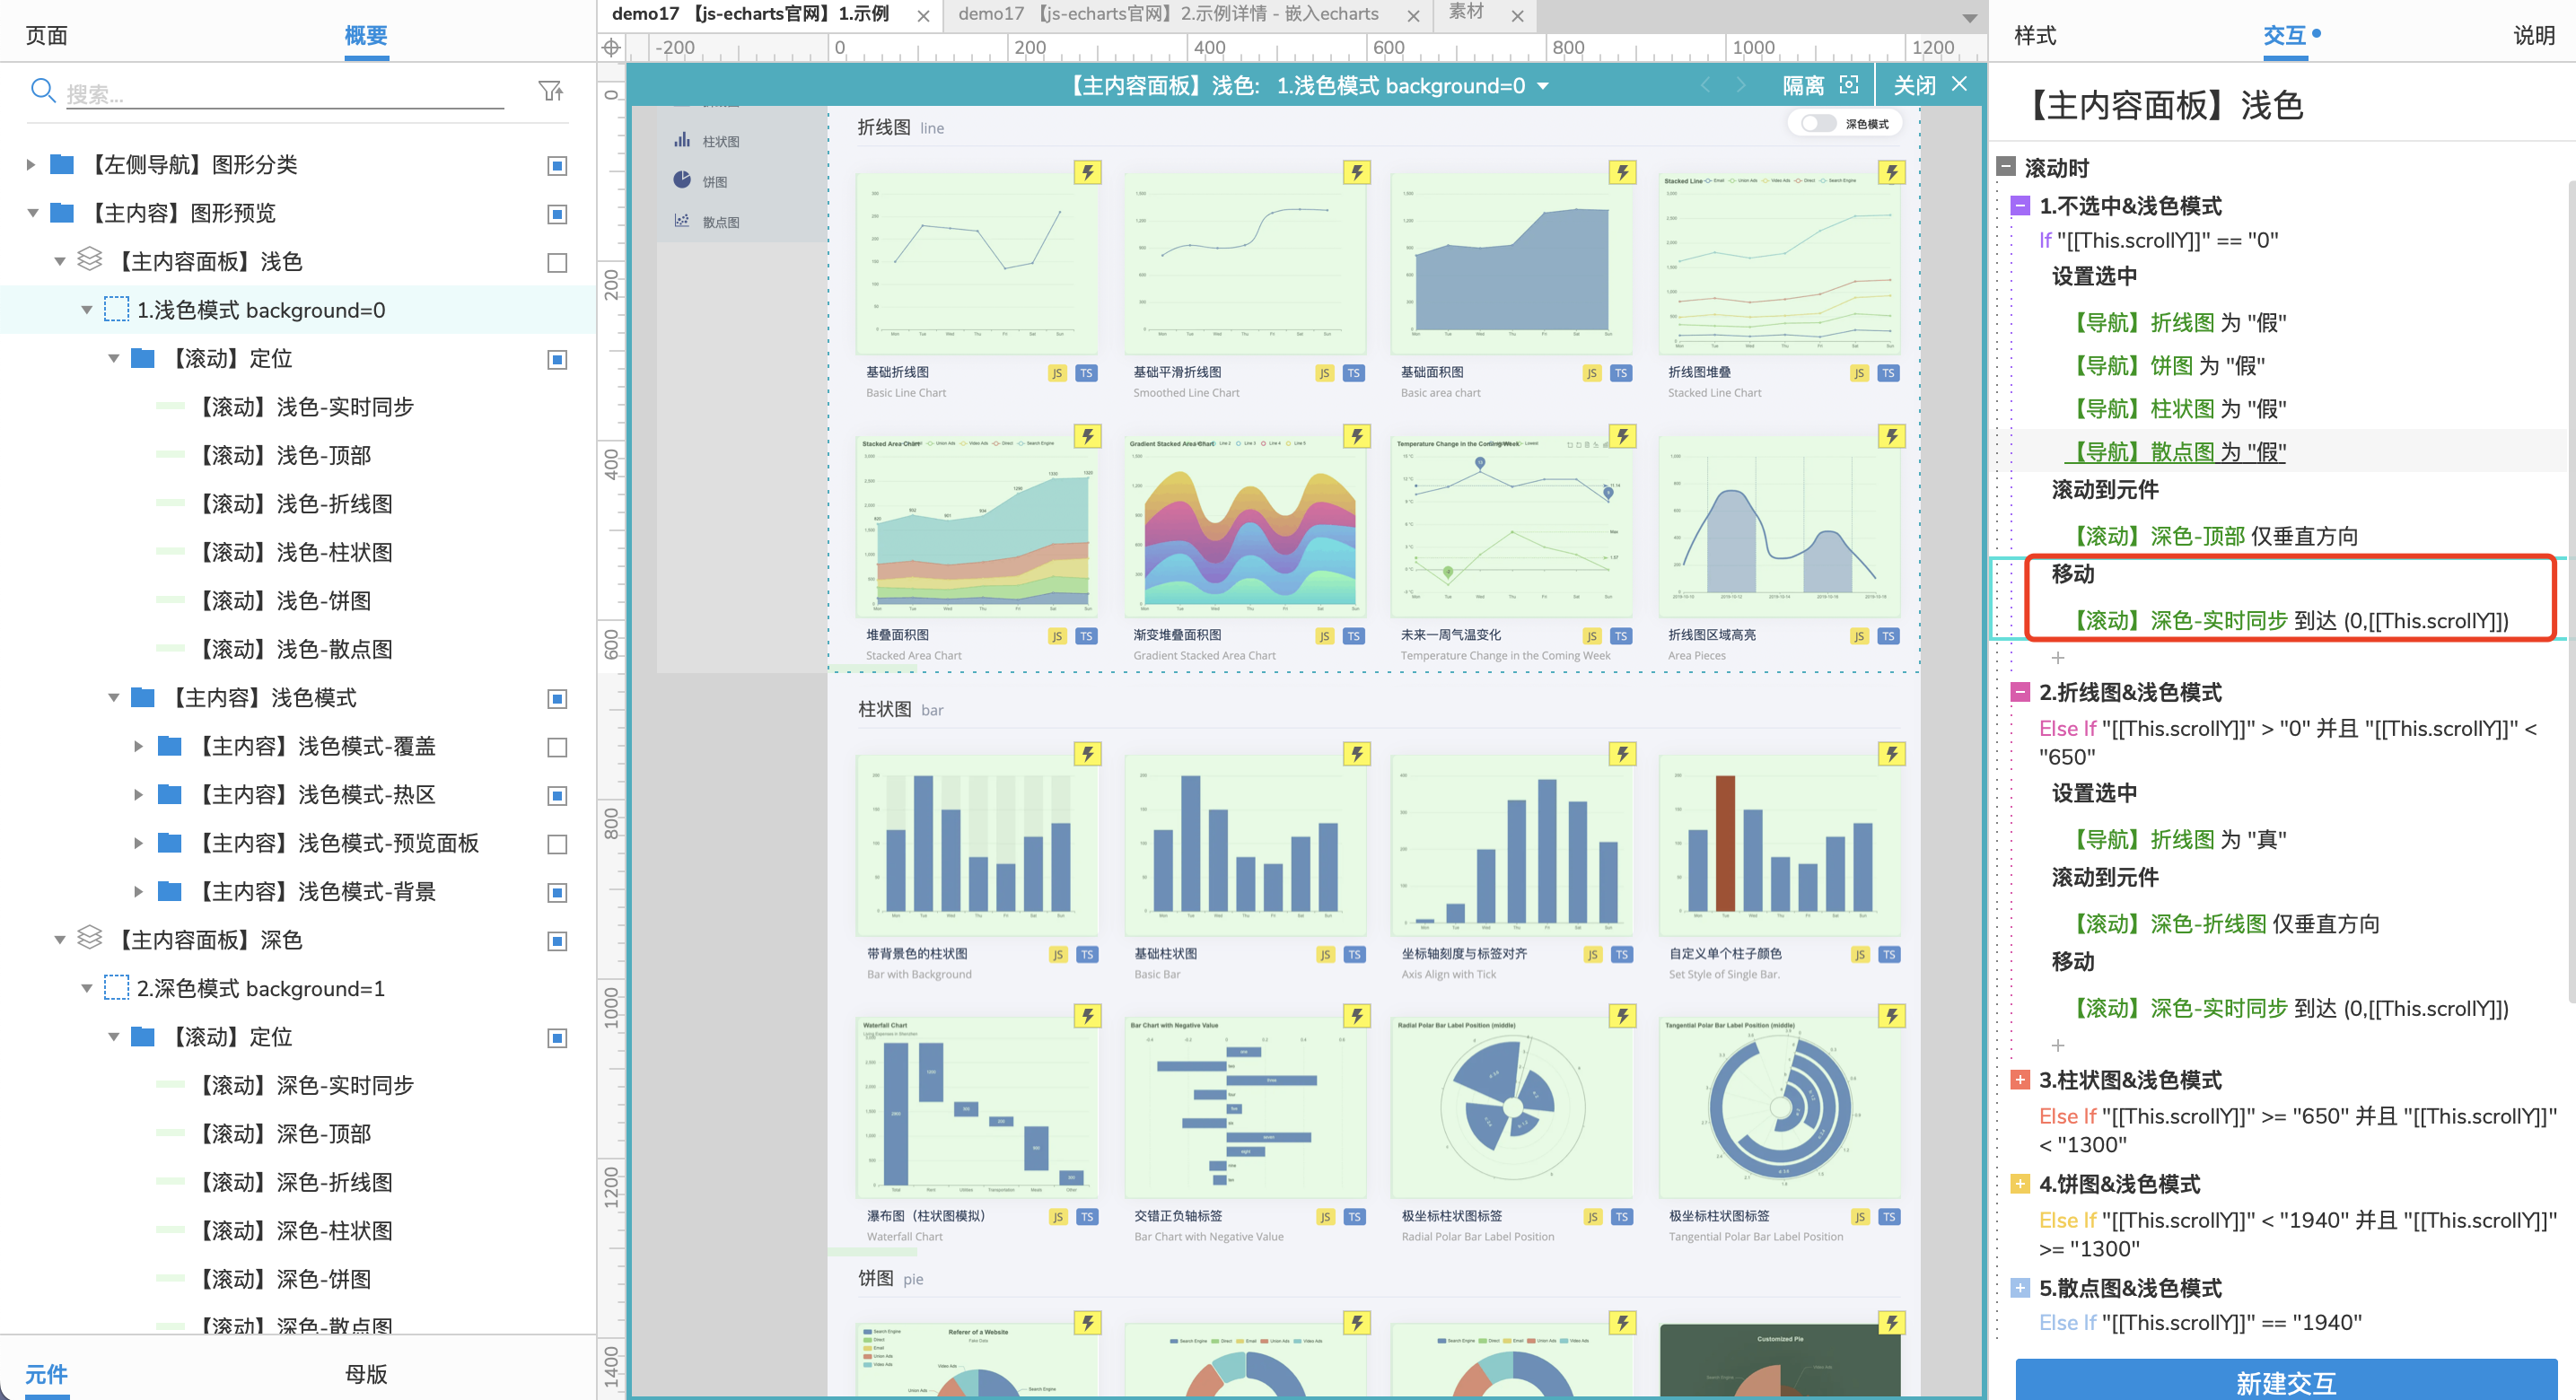
Task: Switch to the 母版 tab
Action: click(x=366, y=1373)
